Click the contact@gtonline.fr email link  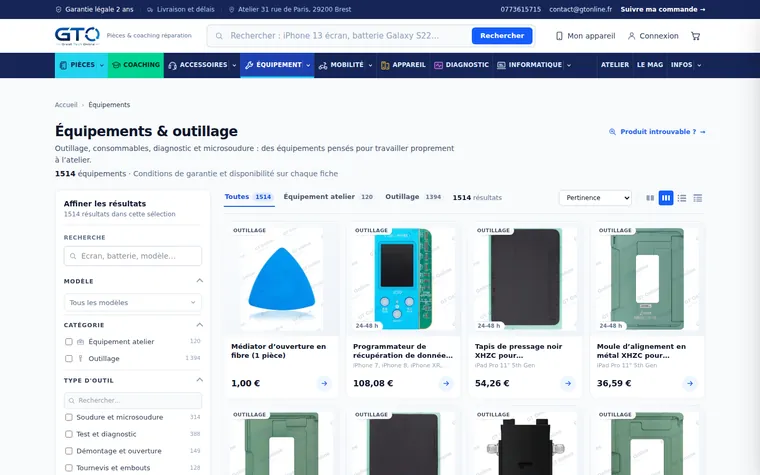click(x=580, y=9)
